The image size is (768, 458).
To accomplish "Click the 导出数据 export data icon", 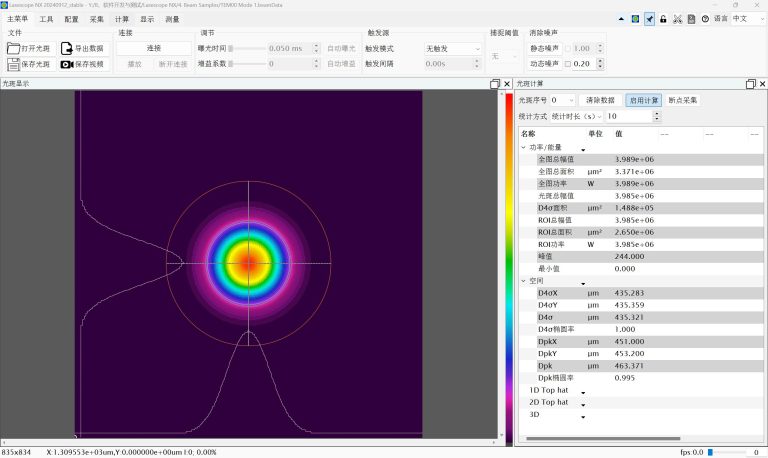I will [67, 48].
